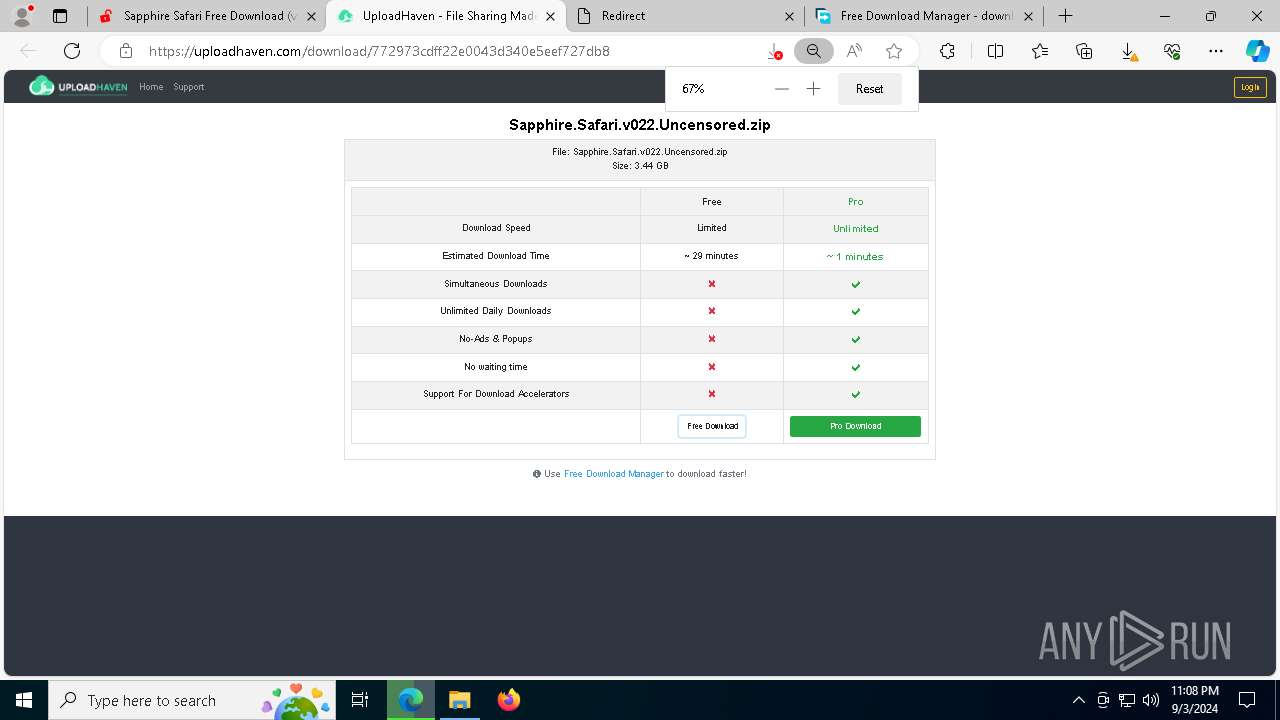Switch to Free Download Manager tab
Viewport: 1280px width, 720px height.
(x=924, y=16)
